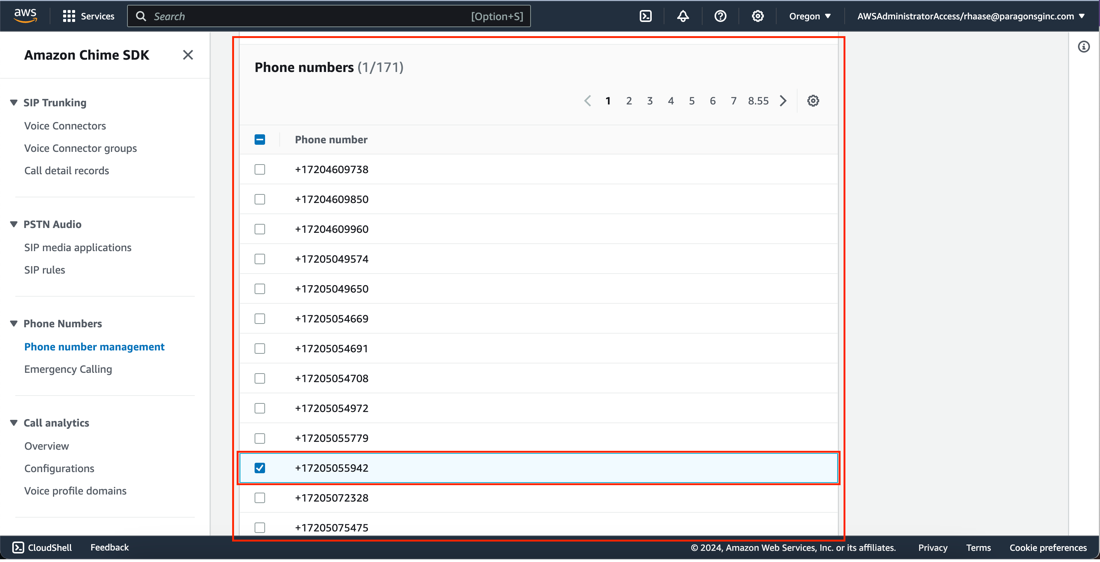Collapse the SIP Trunking section
1100x562 pixels.
pyautogui.click(x=13, y=102)
